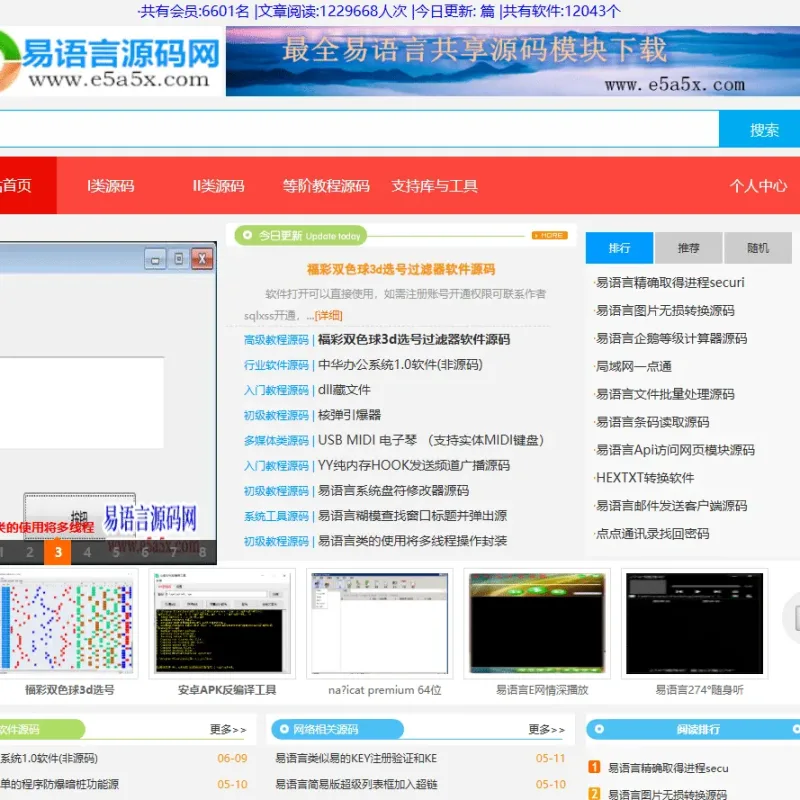Open the 易语言274°随身听 thumbnail
Viewport: 800px width, 800px height.
click(x=694, y=623)
